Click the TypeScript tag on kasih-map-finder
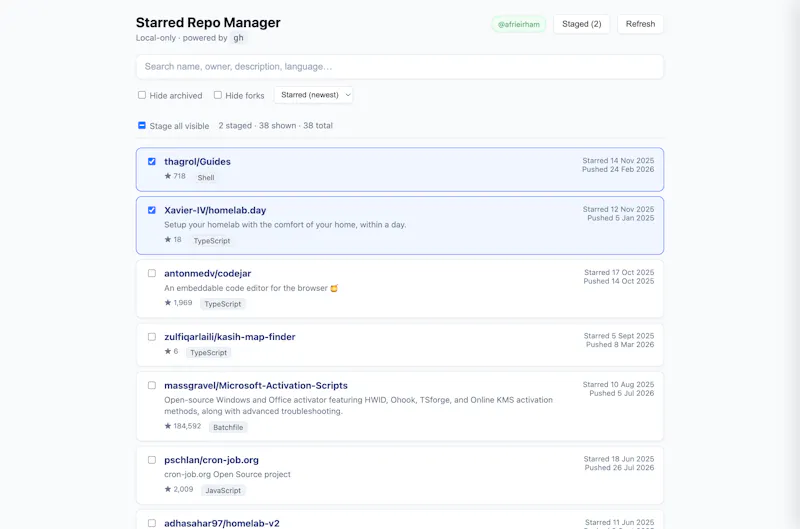Screen dimensions: 800x529 point(208,352)
